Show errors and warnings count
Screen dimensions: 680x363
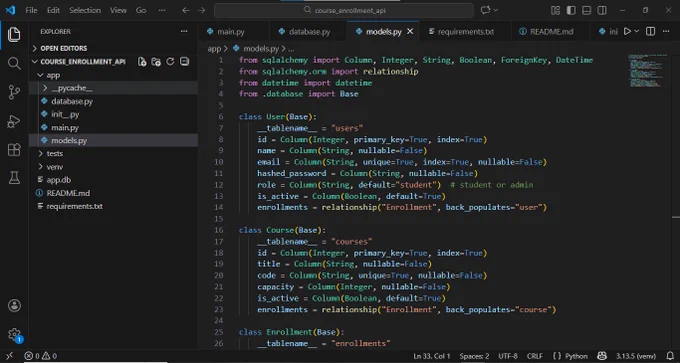coord(40,356)
